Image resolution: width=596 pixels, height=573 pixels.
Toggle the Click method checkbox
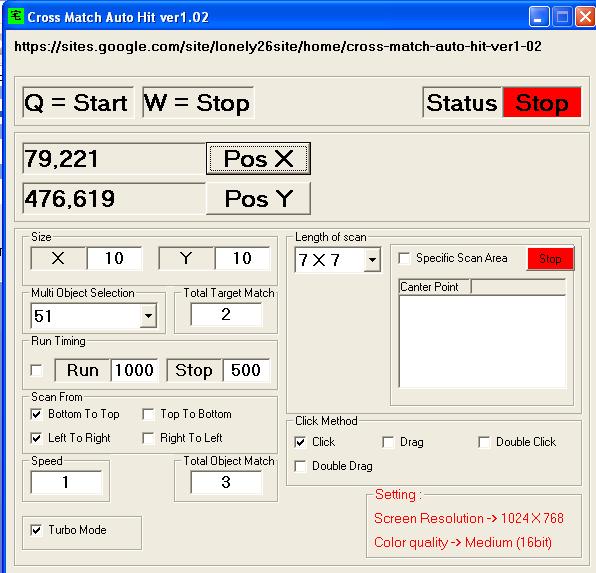click(300, 442)
